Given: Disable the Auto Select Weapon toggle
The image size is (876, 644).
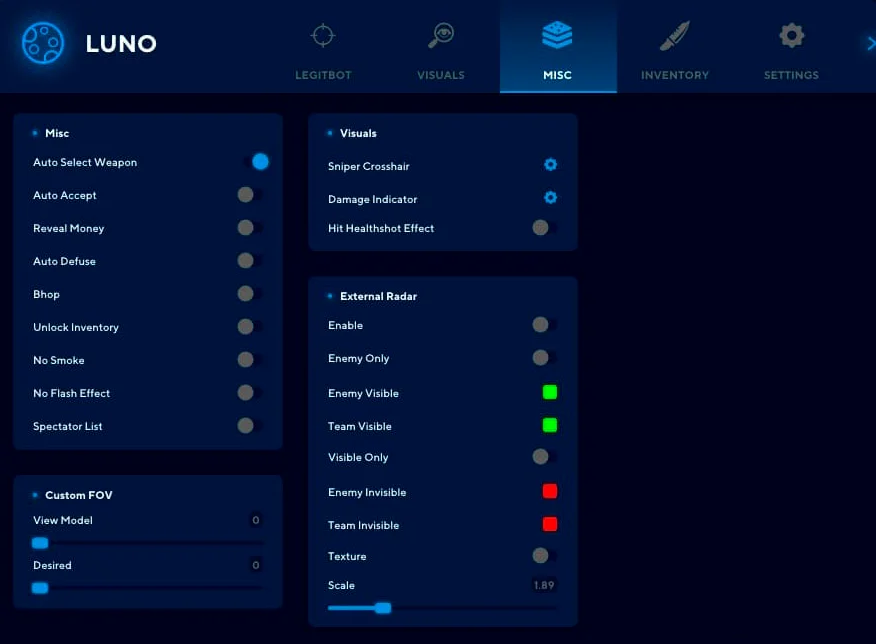Looking at the screenshot, I should pyautogui.click(x=254, y=162).
